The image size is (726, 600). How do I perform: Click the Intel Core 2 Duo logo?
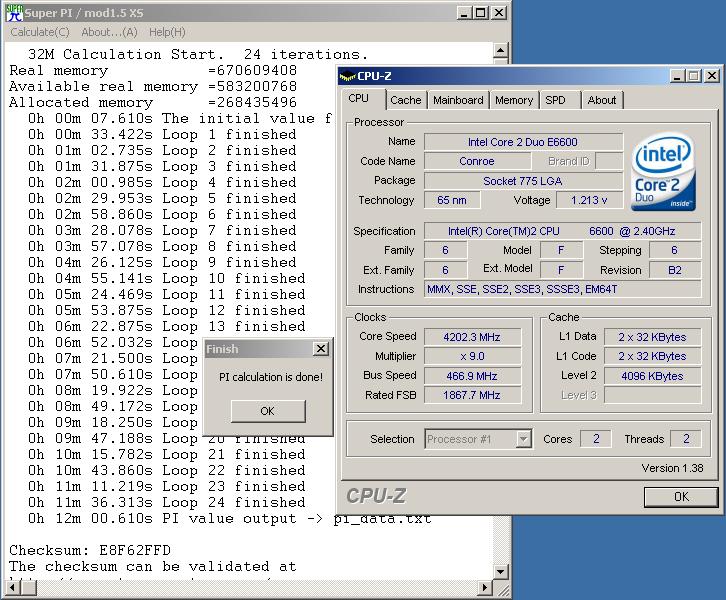[663, 172]
